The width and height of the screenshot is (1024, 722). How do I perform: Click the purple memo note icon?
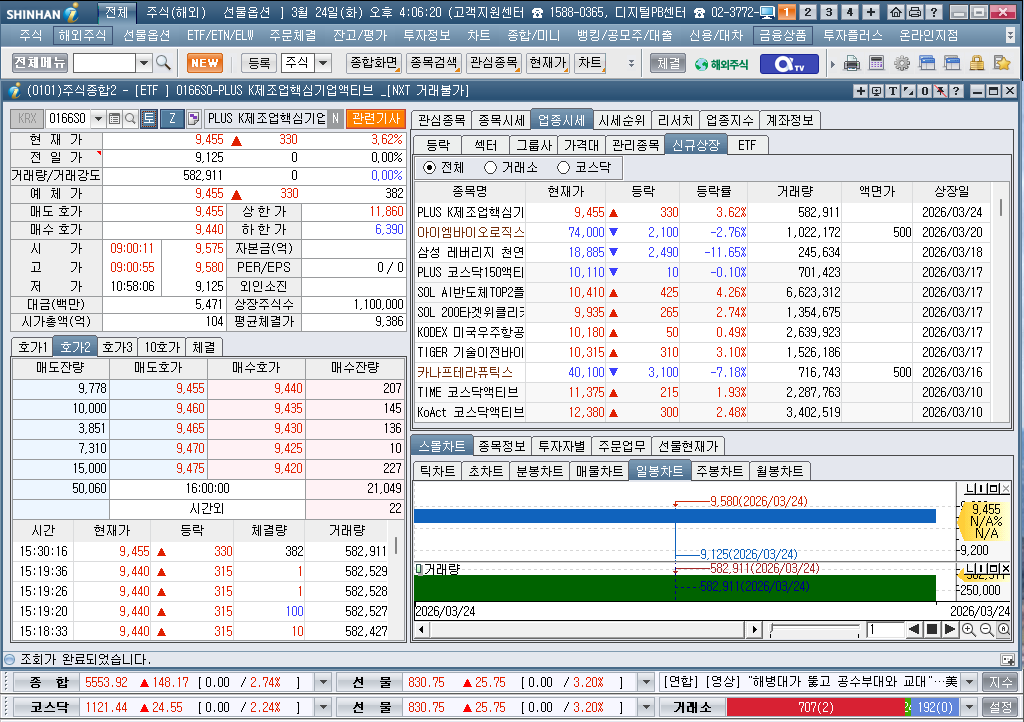pyautogui.click(x=193, y=118)
